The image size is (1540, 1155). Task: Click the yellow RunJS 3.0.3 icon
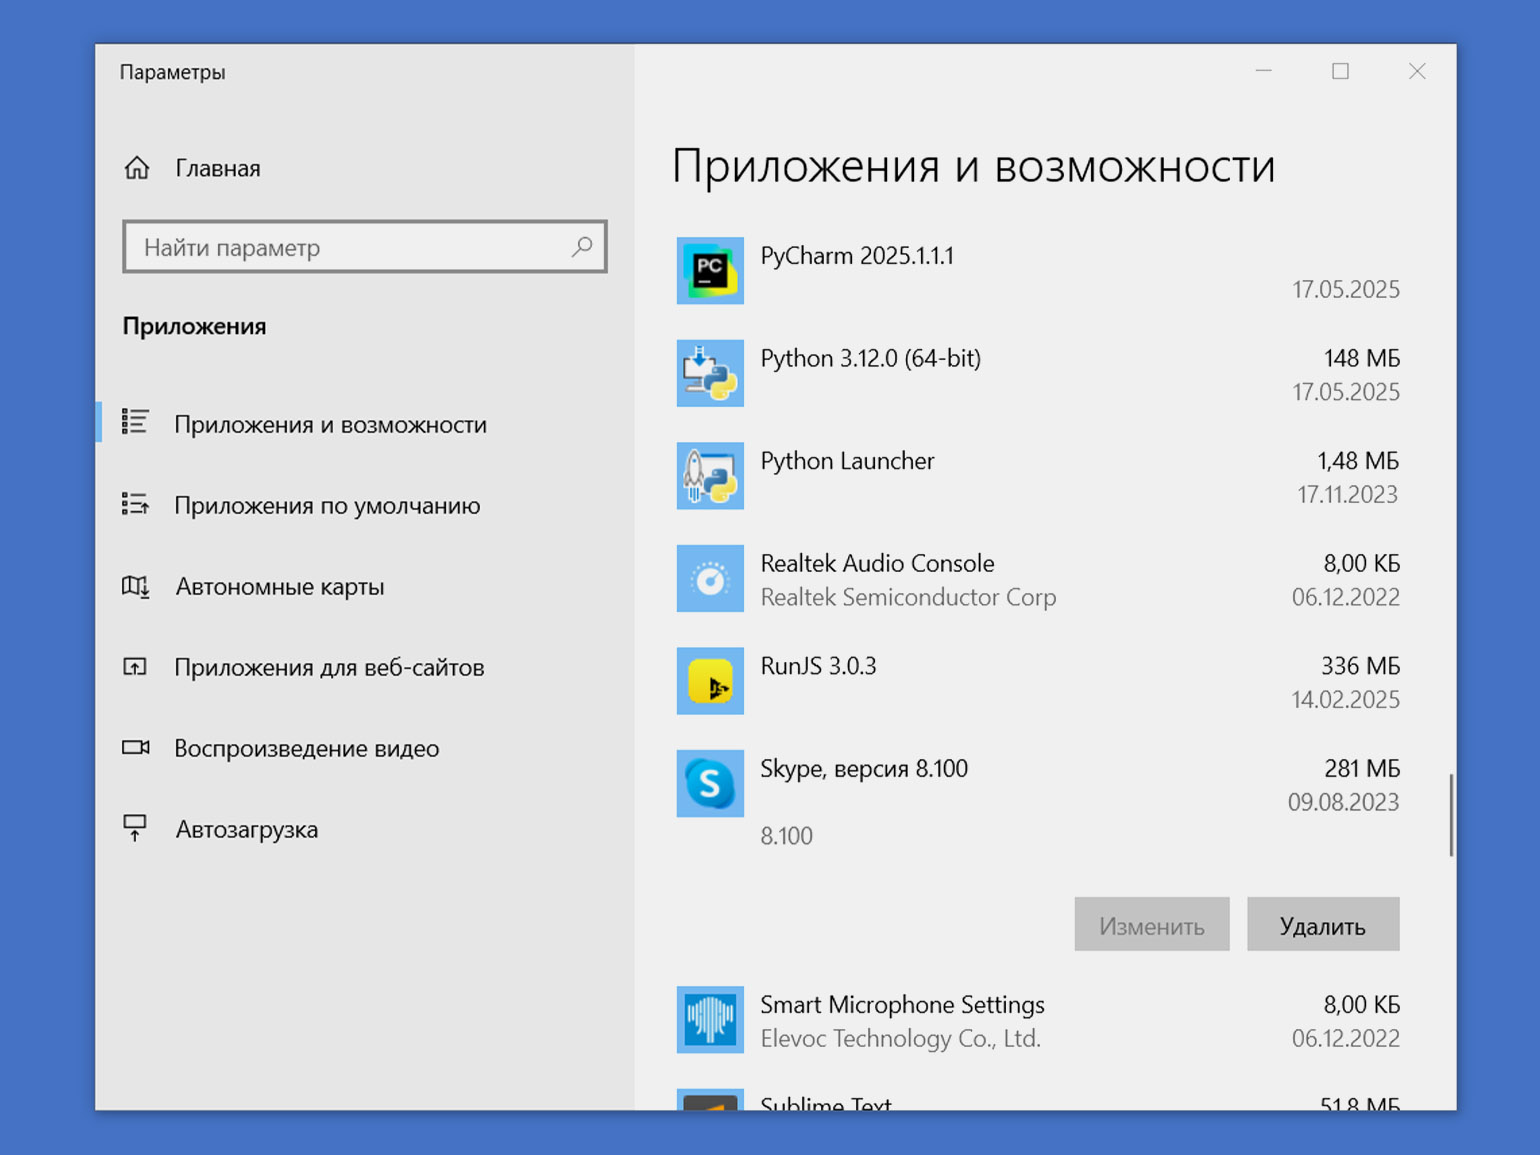click(710, 681)
